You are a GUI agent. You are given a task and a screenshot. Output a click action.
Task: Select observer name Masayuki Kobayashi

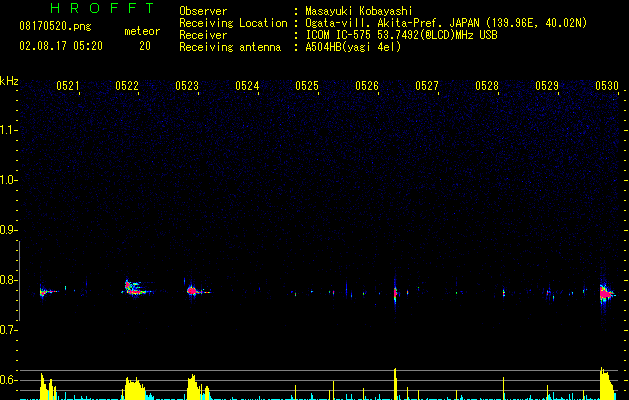(359, 11)
